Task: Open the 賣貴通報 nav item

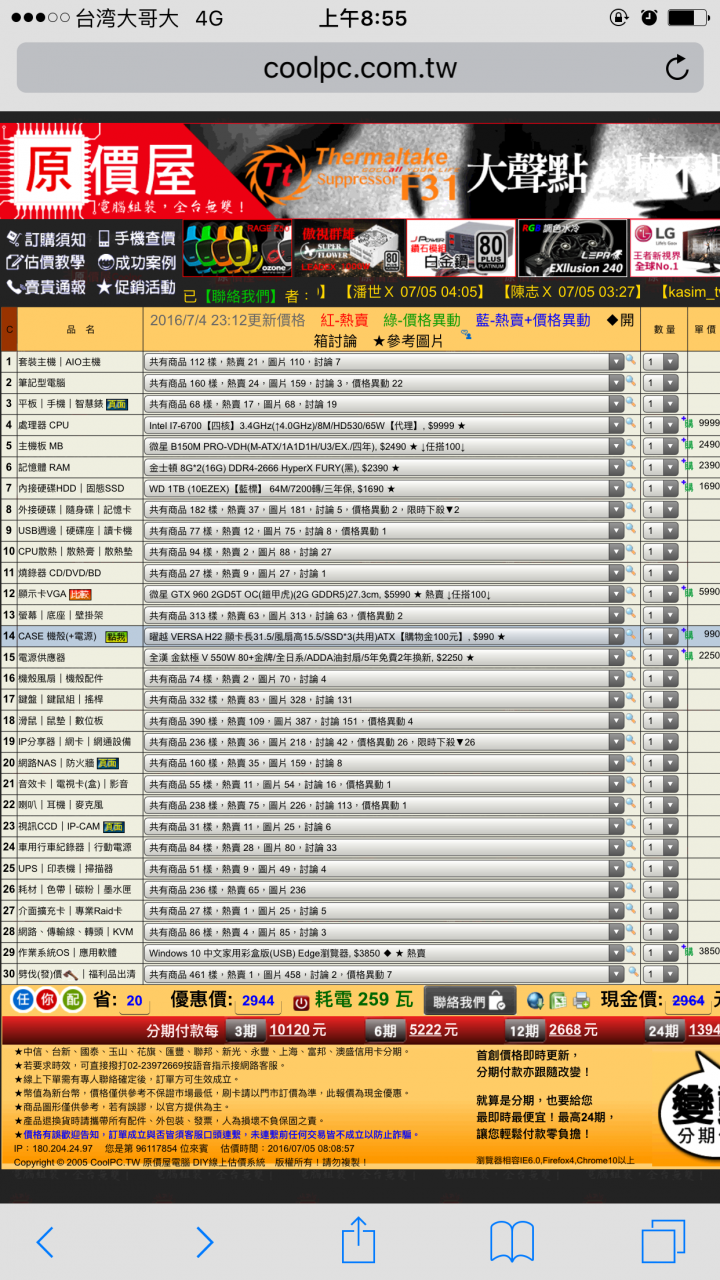Action: (46, 287)
